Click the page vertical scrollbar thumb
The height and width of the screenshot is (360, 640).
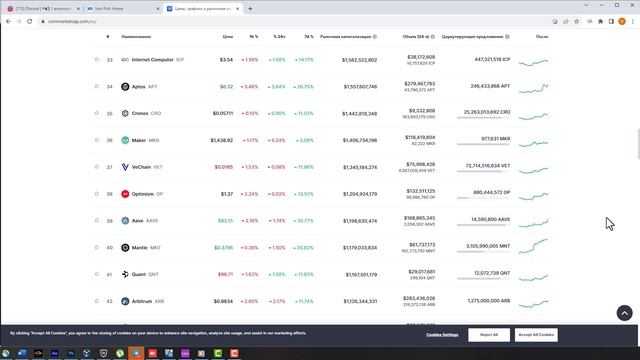(638, 144)
